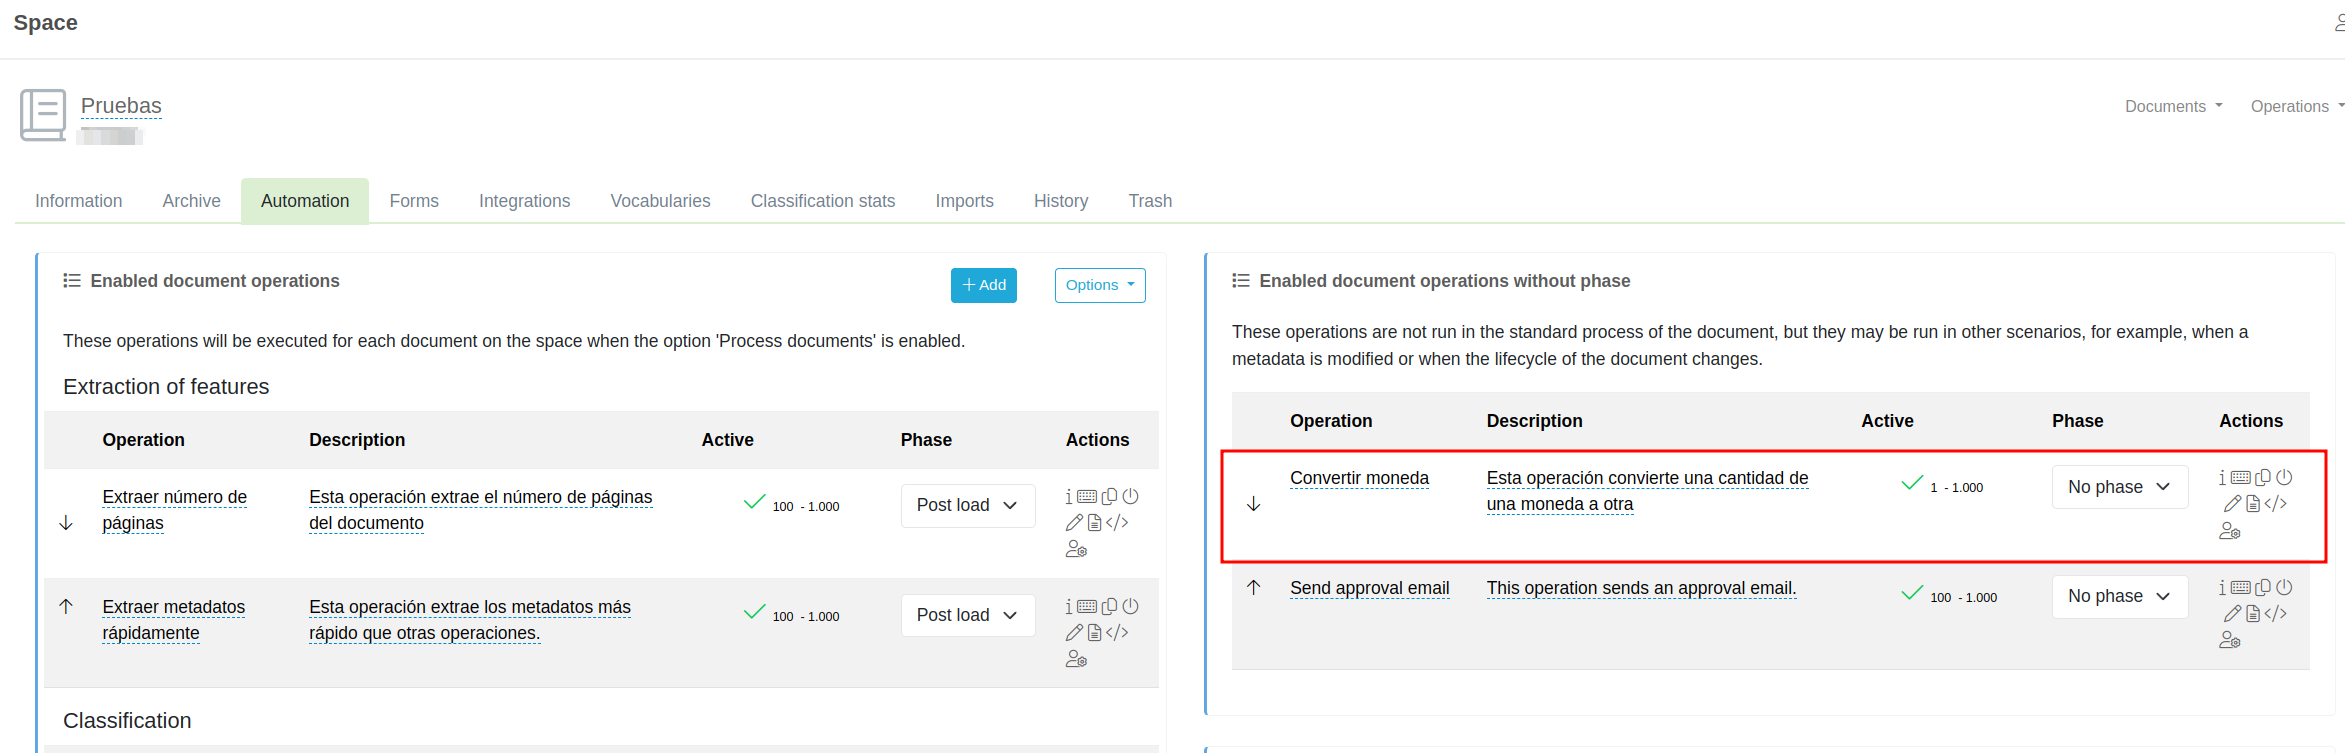Click the keyboard icon for Convertir moneda
Image resolution: width=2345 pixels, height=753 pixels.
point(2240,478)
